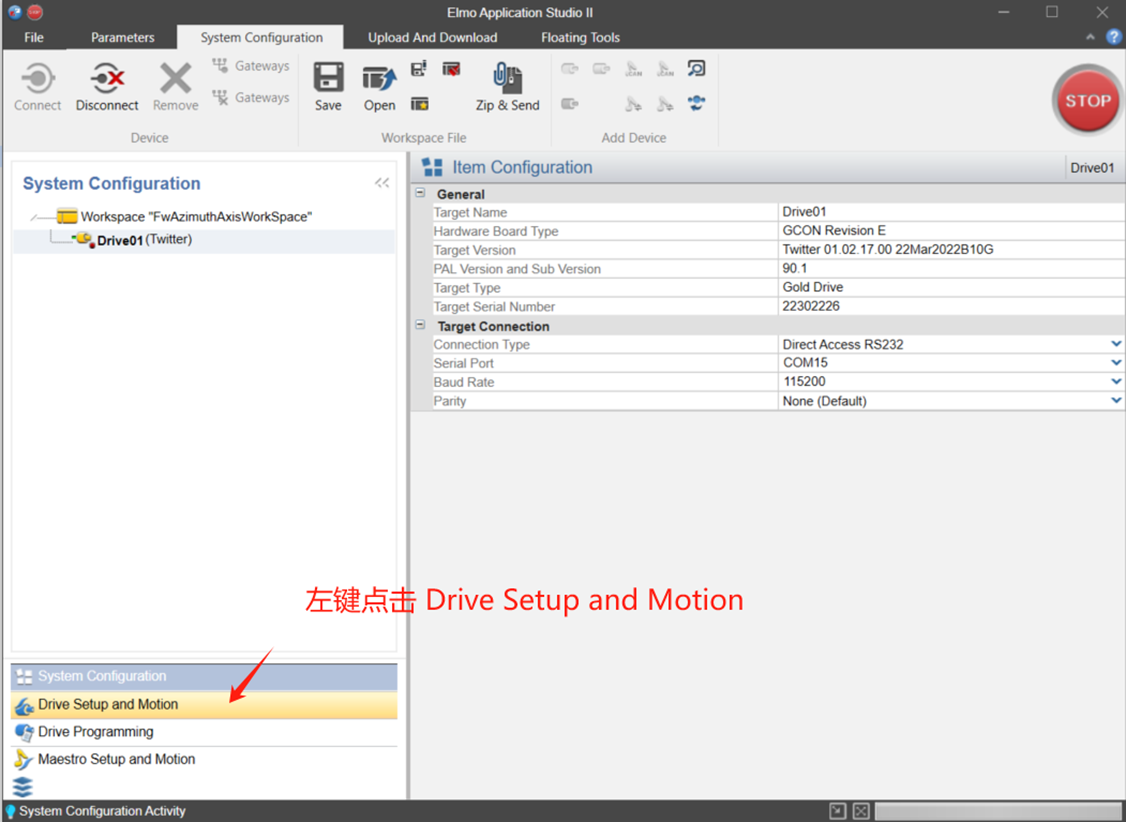Switch to the Parameters tab
The image size is (1126, 822).
pyautogui.click(x=123, y=37)
